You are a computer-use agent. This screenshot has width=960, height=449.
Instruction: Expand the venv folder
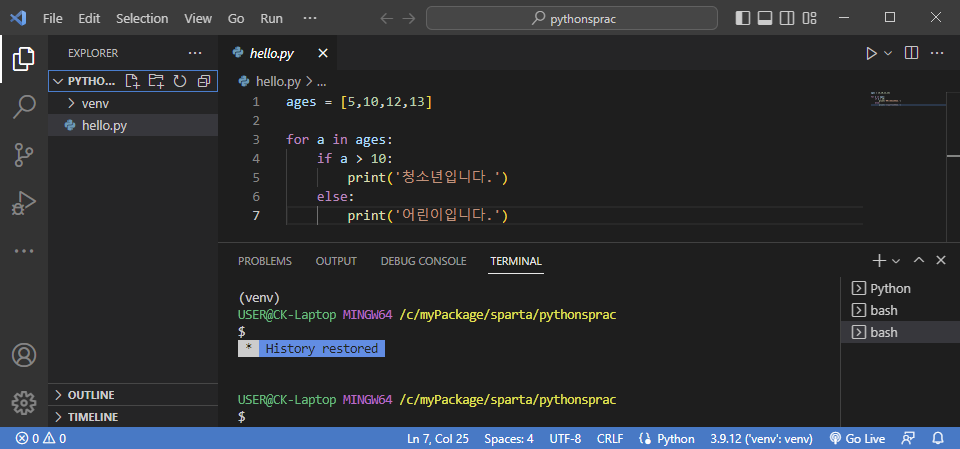133,104
